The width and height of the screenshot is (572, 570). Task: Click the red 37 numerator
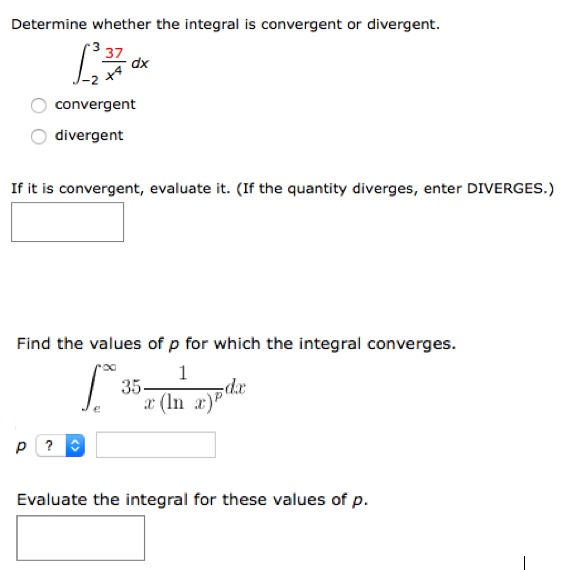click(x=114, y=53)
